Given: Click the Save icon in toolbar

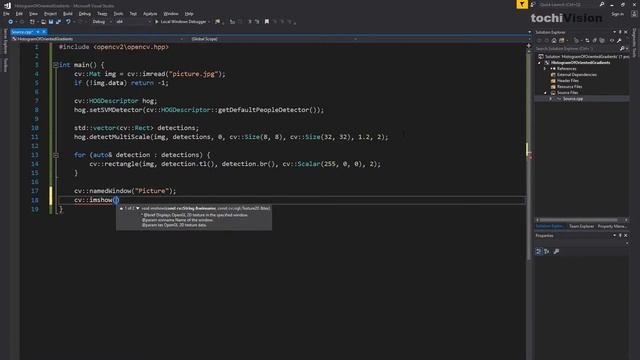Looking at the screenshot, I should [x=51, y=22].
